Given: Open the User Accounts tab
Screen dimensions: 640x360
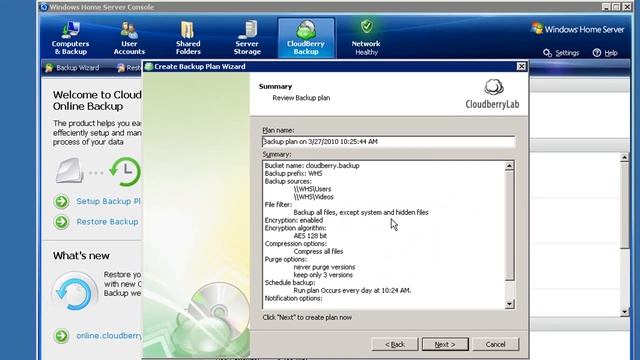Looking at the screenshot, I should coord(129,38).
